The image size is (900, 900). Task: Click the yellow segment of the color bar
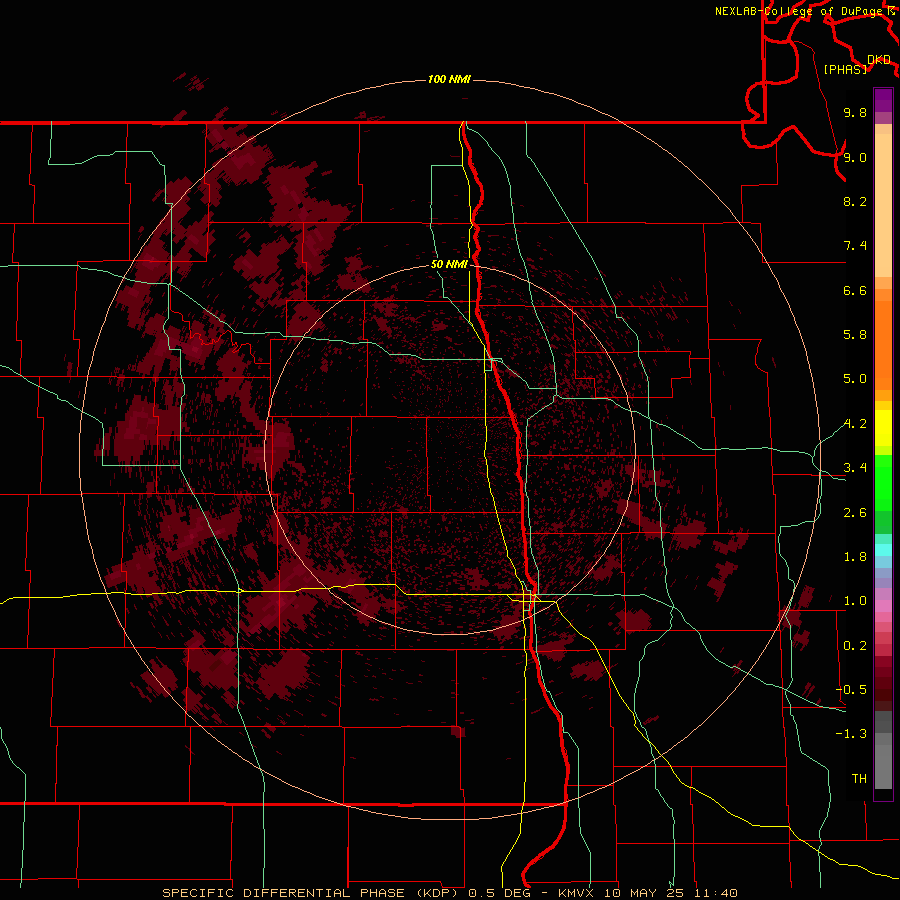[883, 428]
